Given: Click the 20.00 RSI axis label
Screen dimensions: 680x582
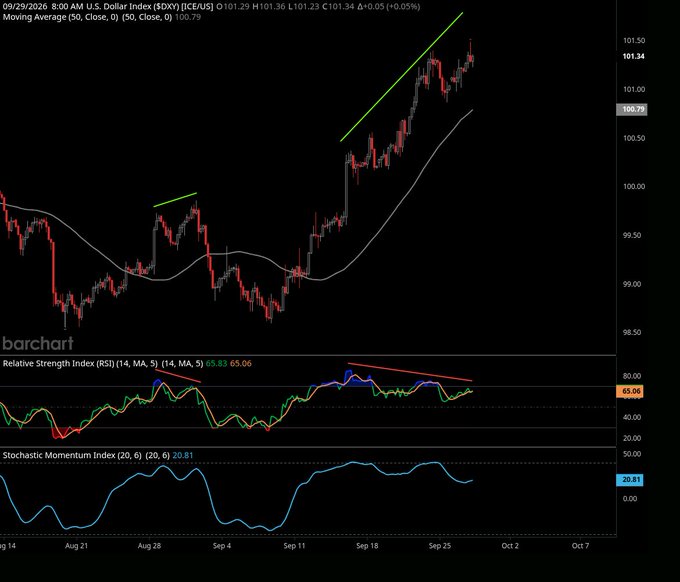Looking at the screenshot, I should point(632,438).
